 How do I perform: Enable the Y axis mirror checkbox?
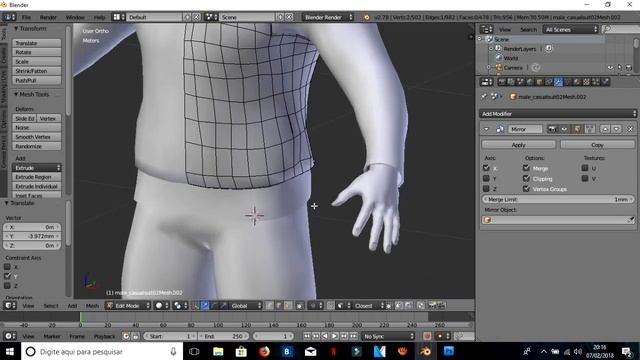[x=486, y=178]
